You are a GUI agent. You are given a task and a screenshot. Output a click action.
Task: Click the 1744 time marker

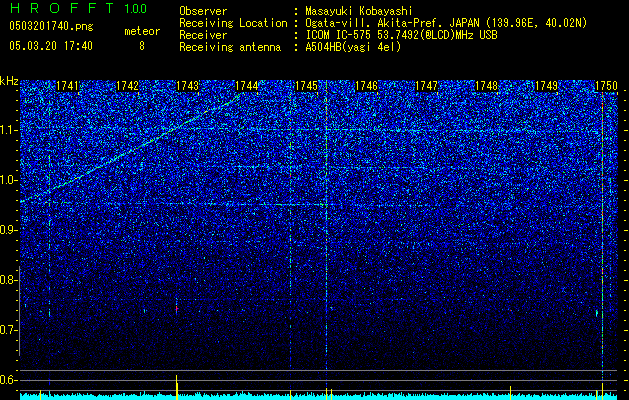[247, 86]
